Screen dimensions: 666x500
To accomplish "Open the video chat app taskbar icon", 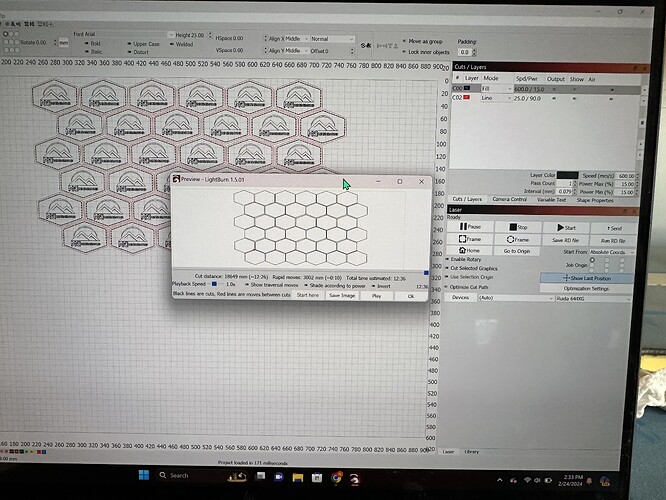I will point(279,477).
